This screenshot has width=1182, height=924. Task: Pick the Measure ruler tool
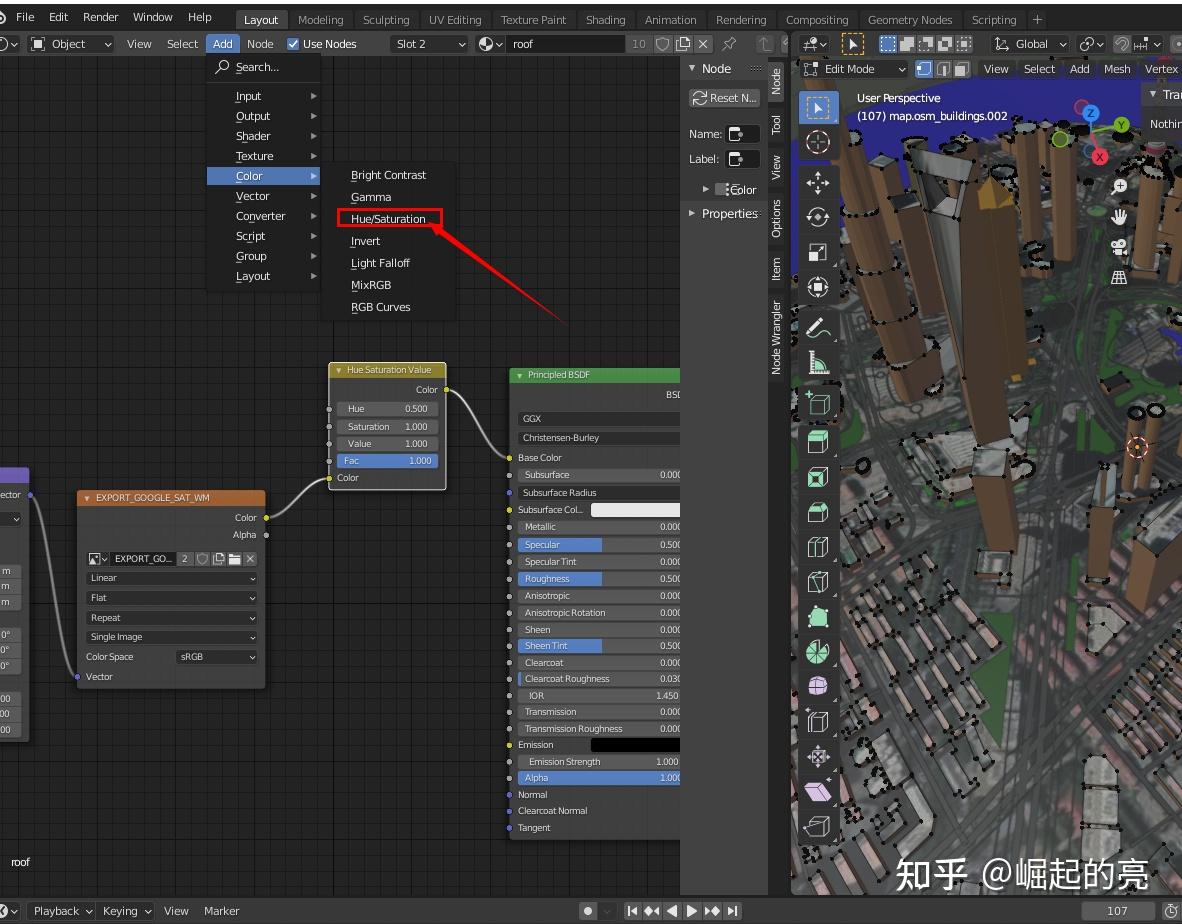818,363
